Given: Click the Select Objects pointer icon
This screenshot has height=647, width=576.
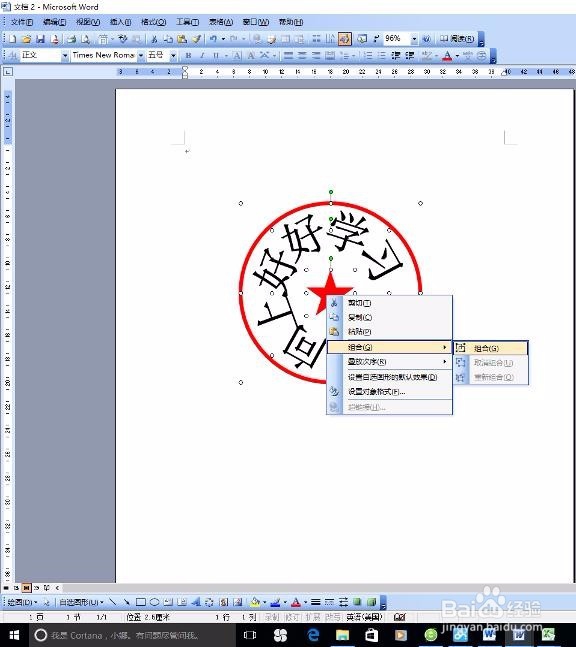Looking at the screenshot, I should (x=46, y=602).
